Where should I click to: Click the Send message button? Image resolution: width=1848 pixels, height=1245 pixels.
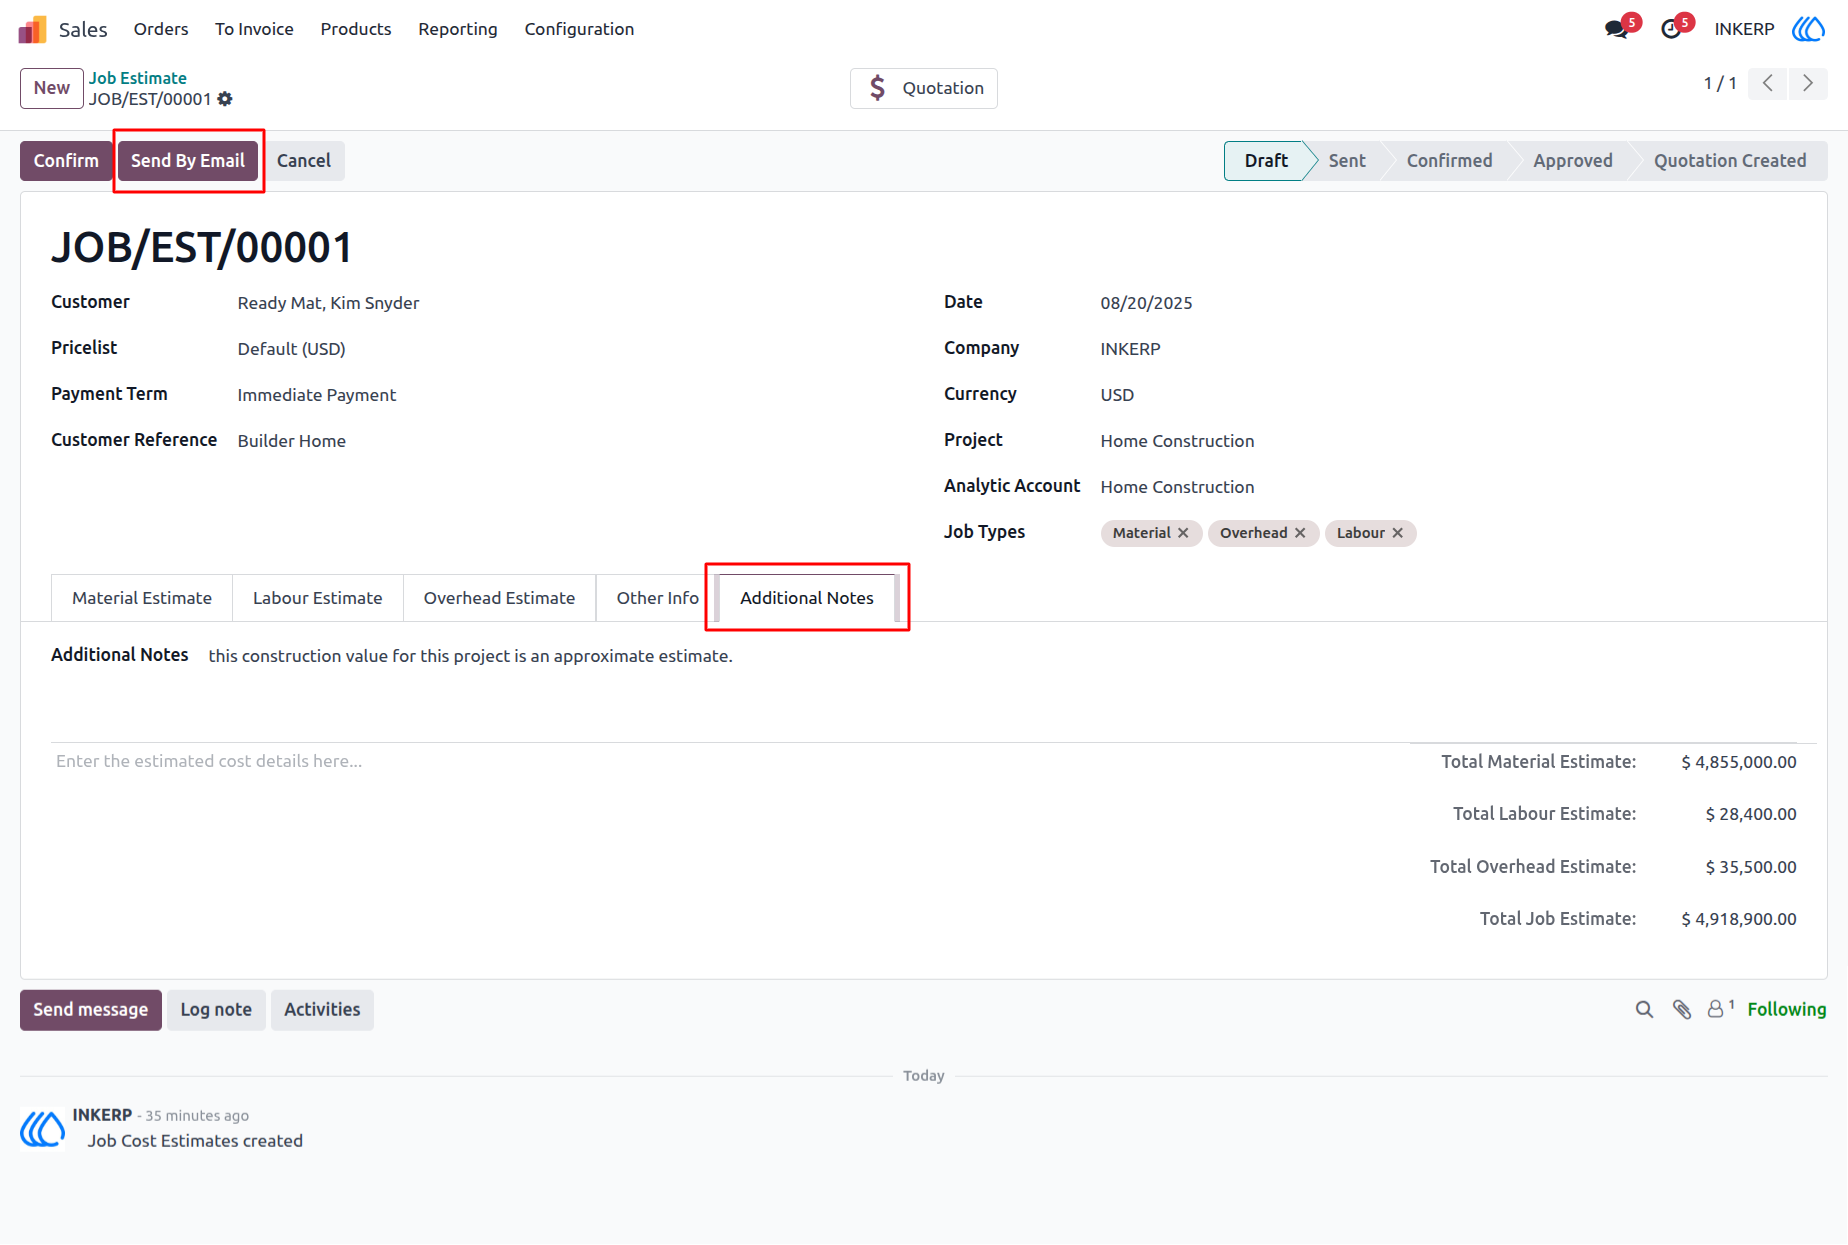(91, 1010)
